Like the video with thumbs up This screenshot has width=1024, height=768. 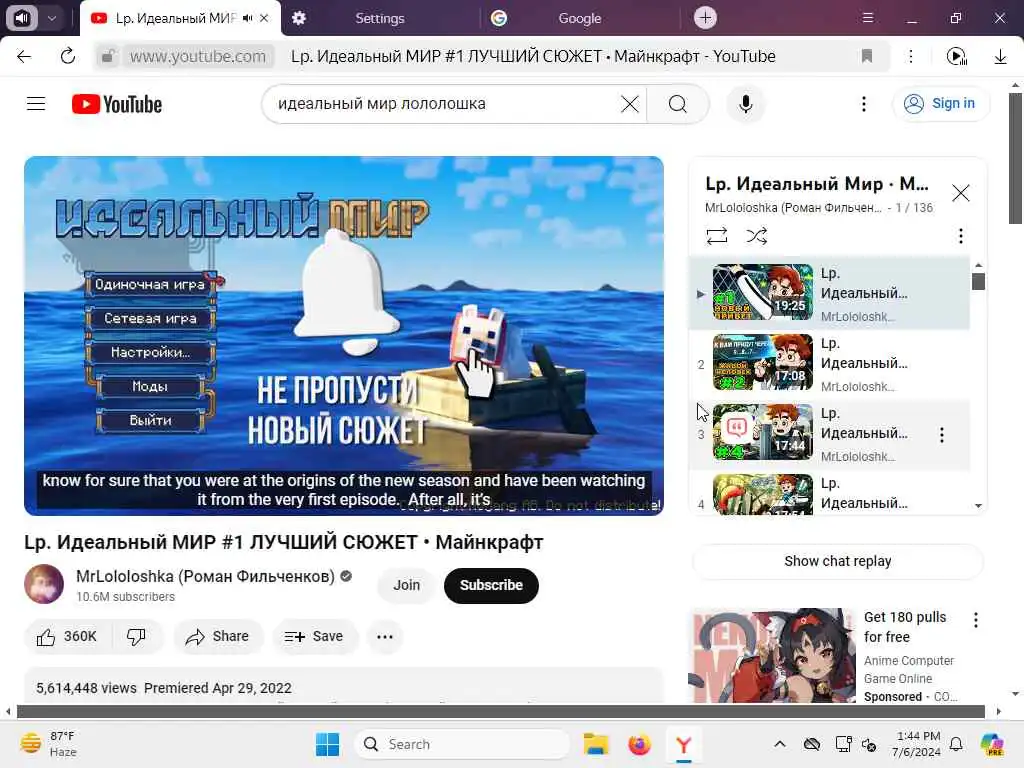(68, 637)
